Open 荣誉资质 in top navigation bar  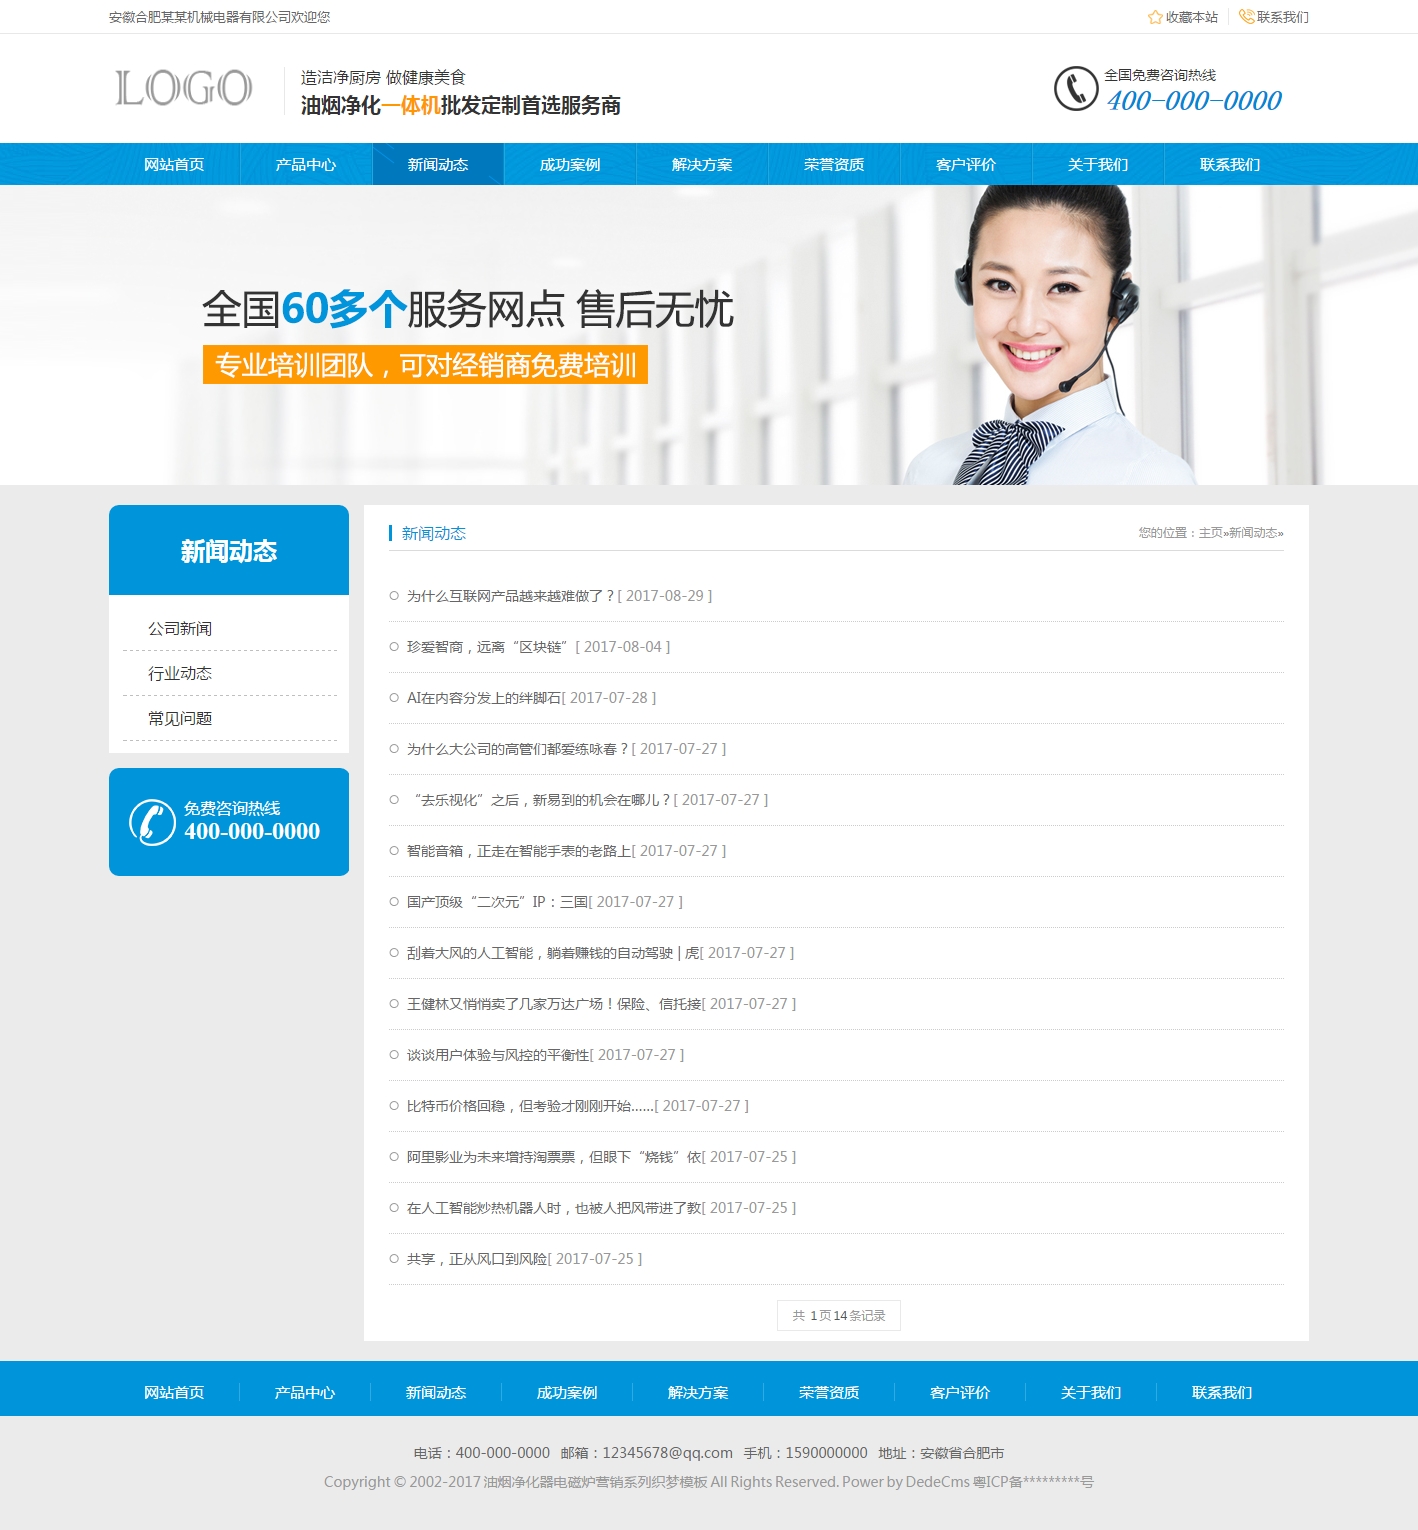coord(834,165)
